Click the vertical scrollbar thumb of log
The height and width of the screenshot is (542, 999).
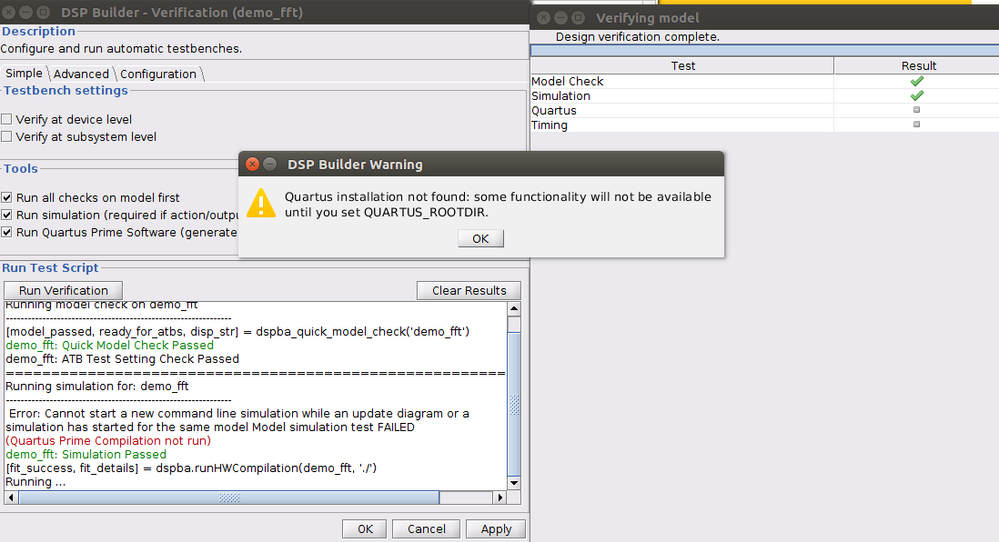pos(514,404)
